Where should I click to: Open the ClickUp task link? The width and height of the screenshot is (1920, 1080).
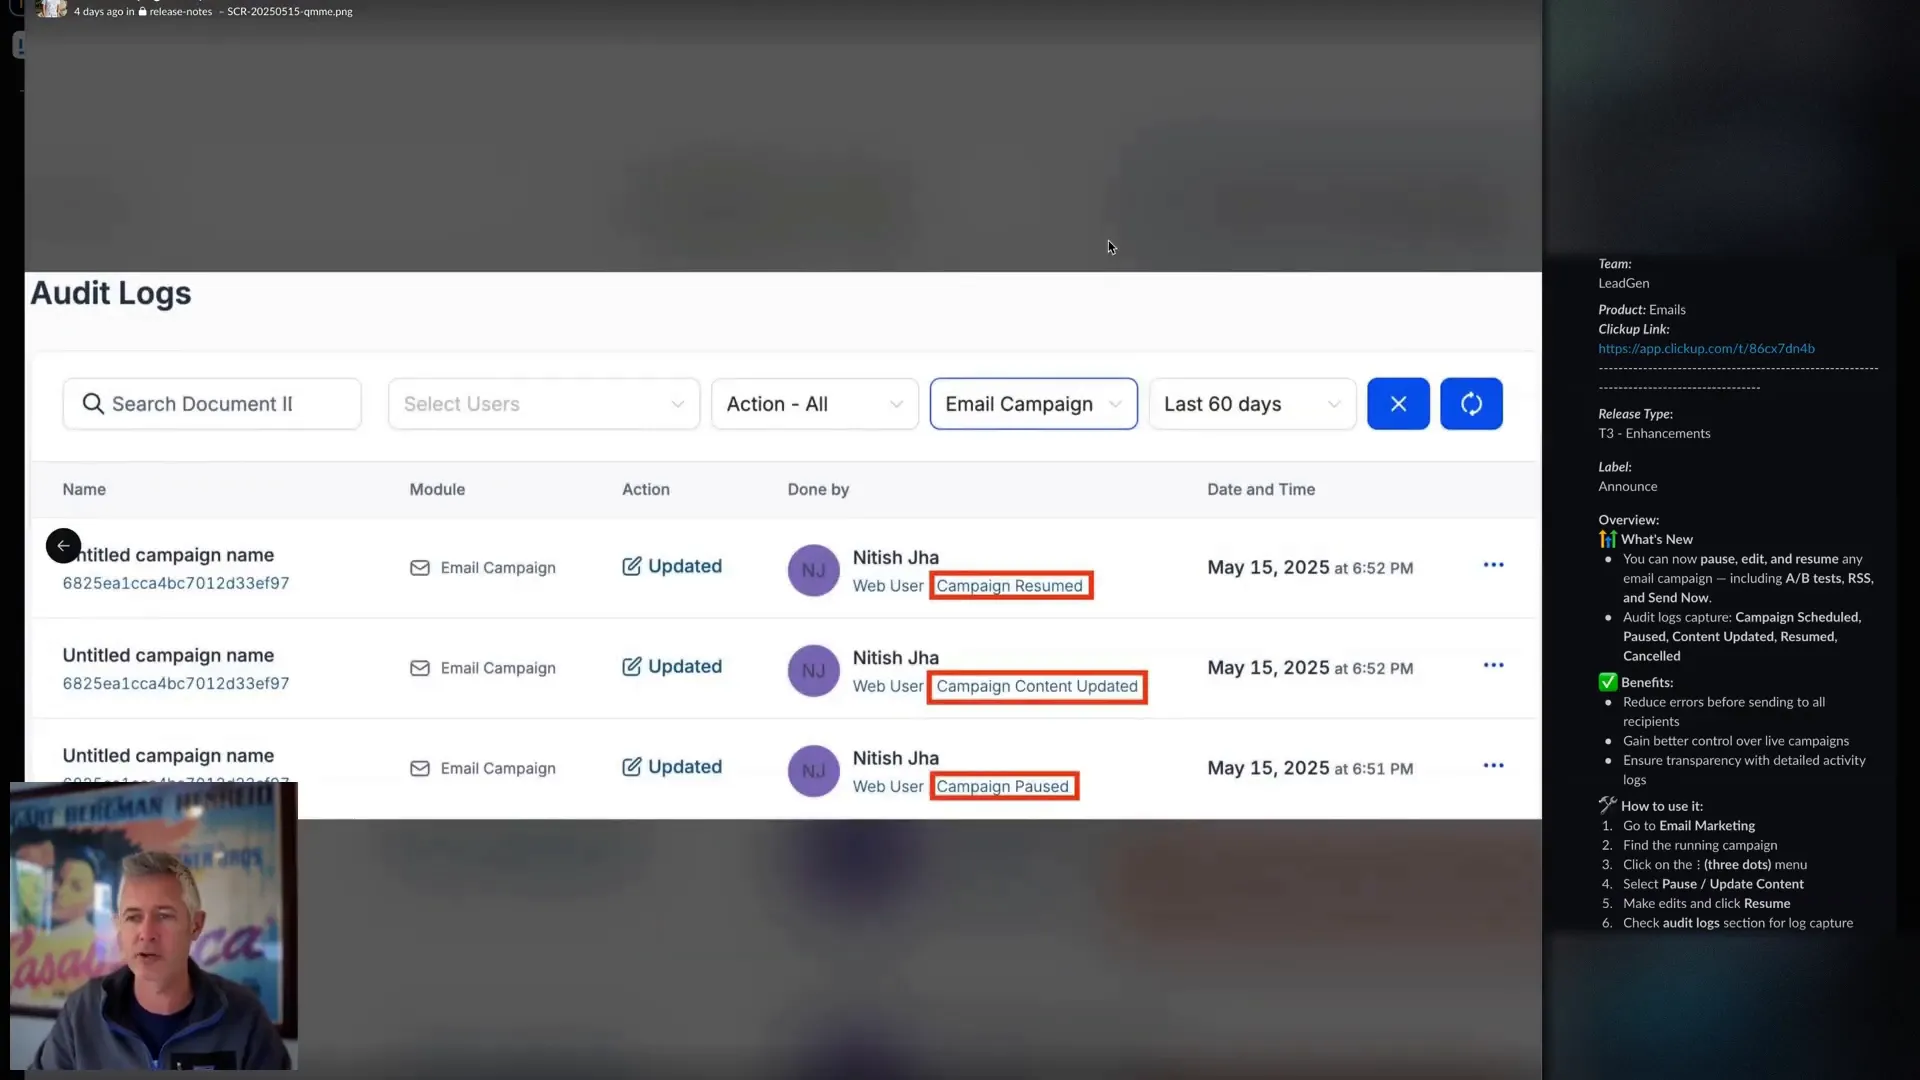tap(1706, 348)
